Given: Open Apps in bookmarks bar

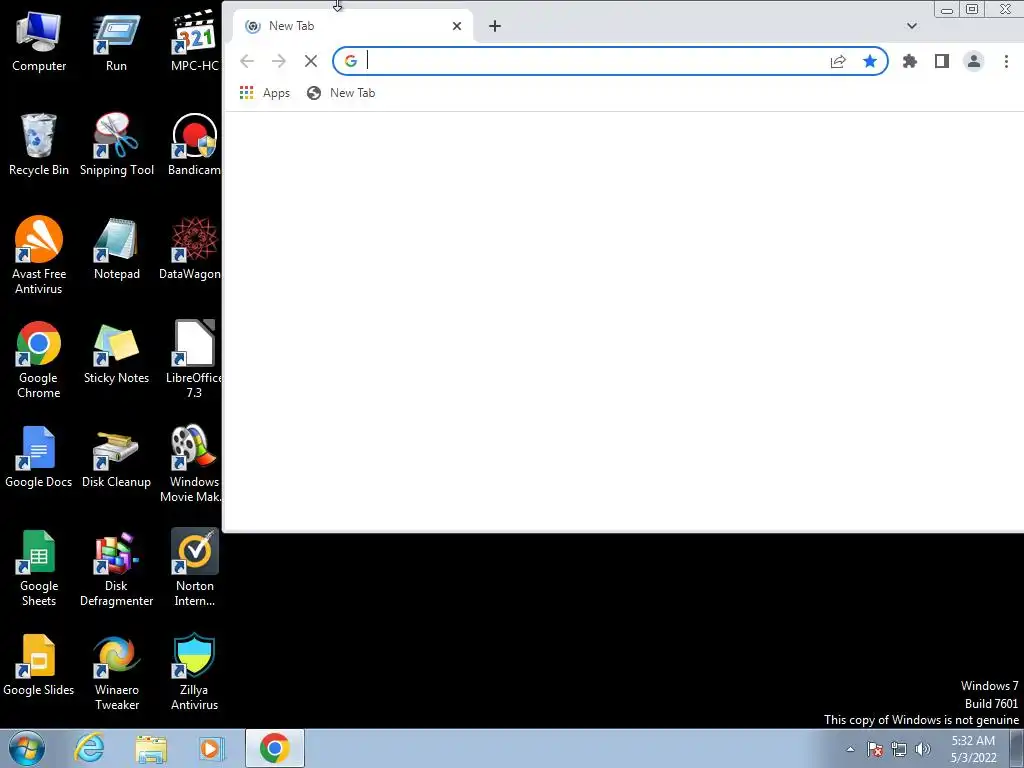Looking at the screenshot, I should pyautogui.click(x=264, y=93).
